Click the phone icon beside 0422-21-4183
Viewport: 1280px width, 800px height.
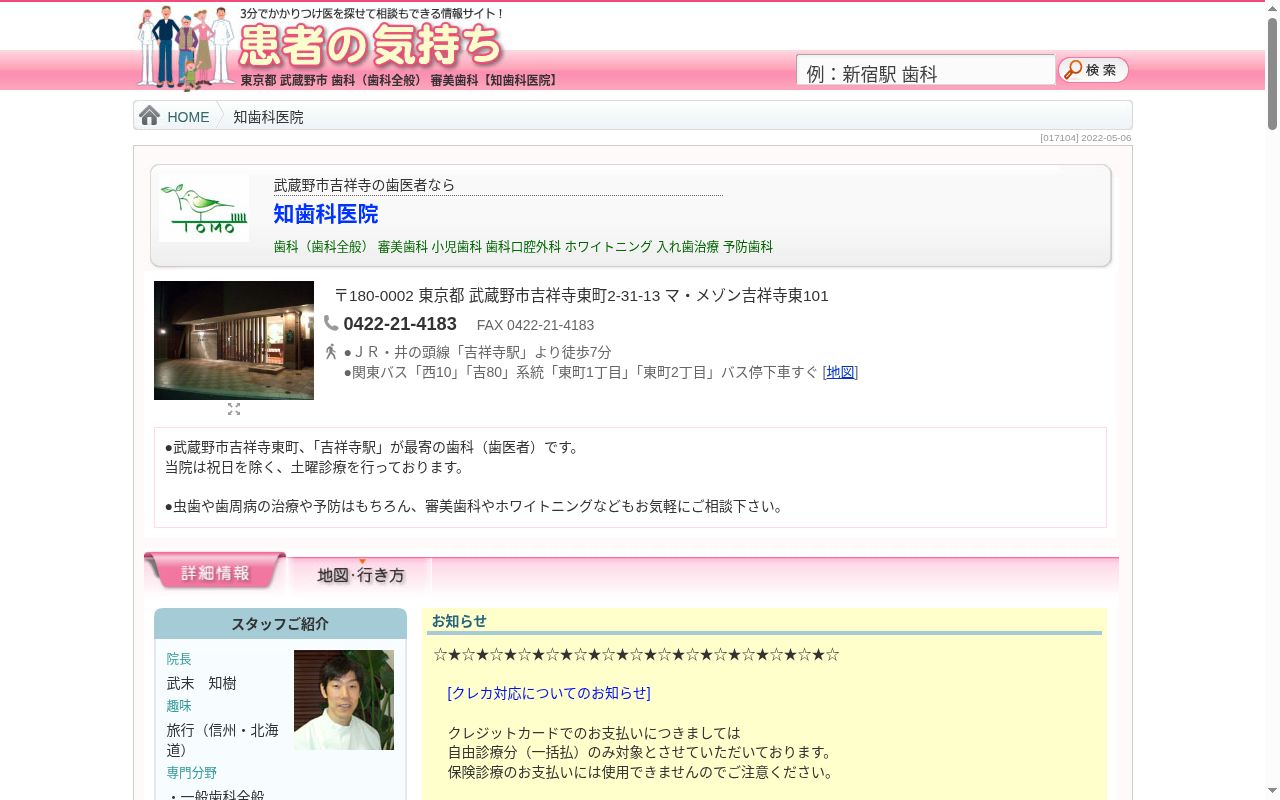point(331,323)
